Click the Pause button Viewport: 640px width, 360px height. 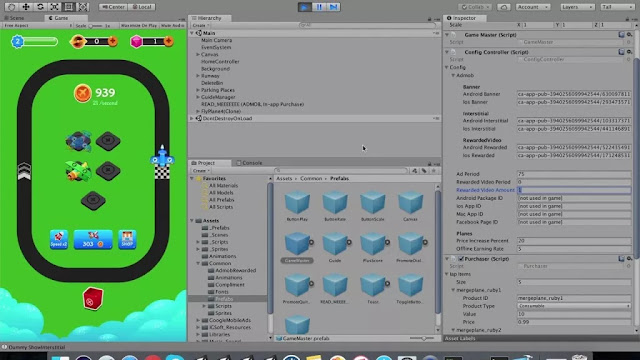point(319,7)
